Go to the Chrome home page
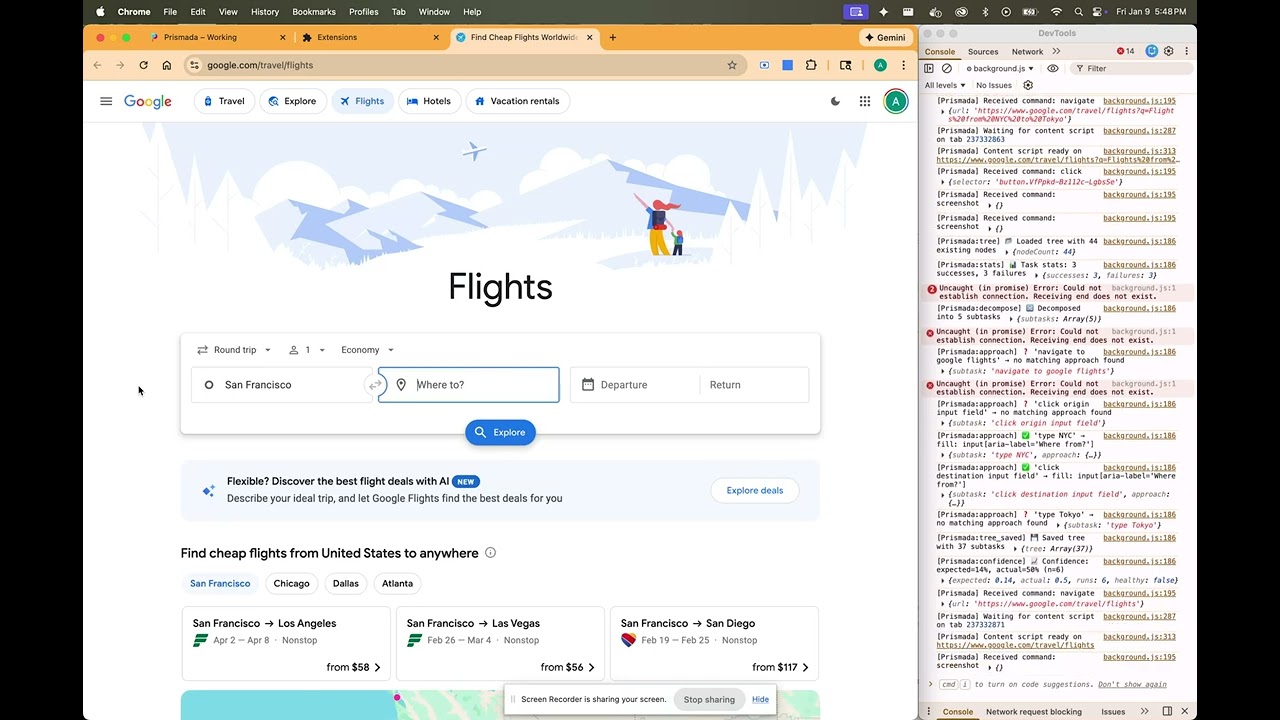1280x720 pixels. click(166, 65)
